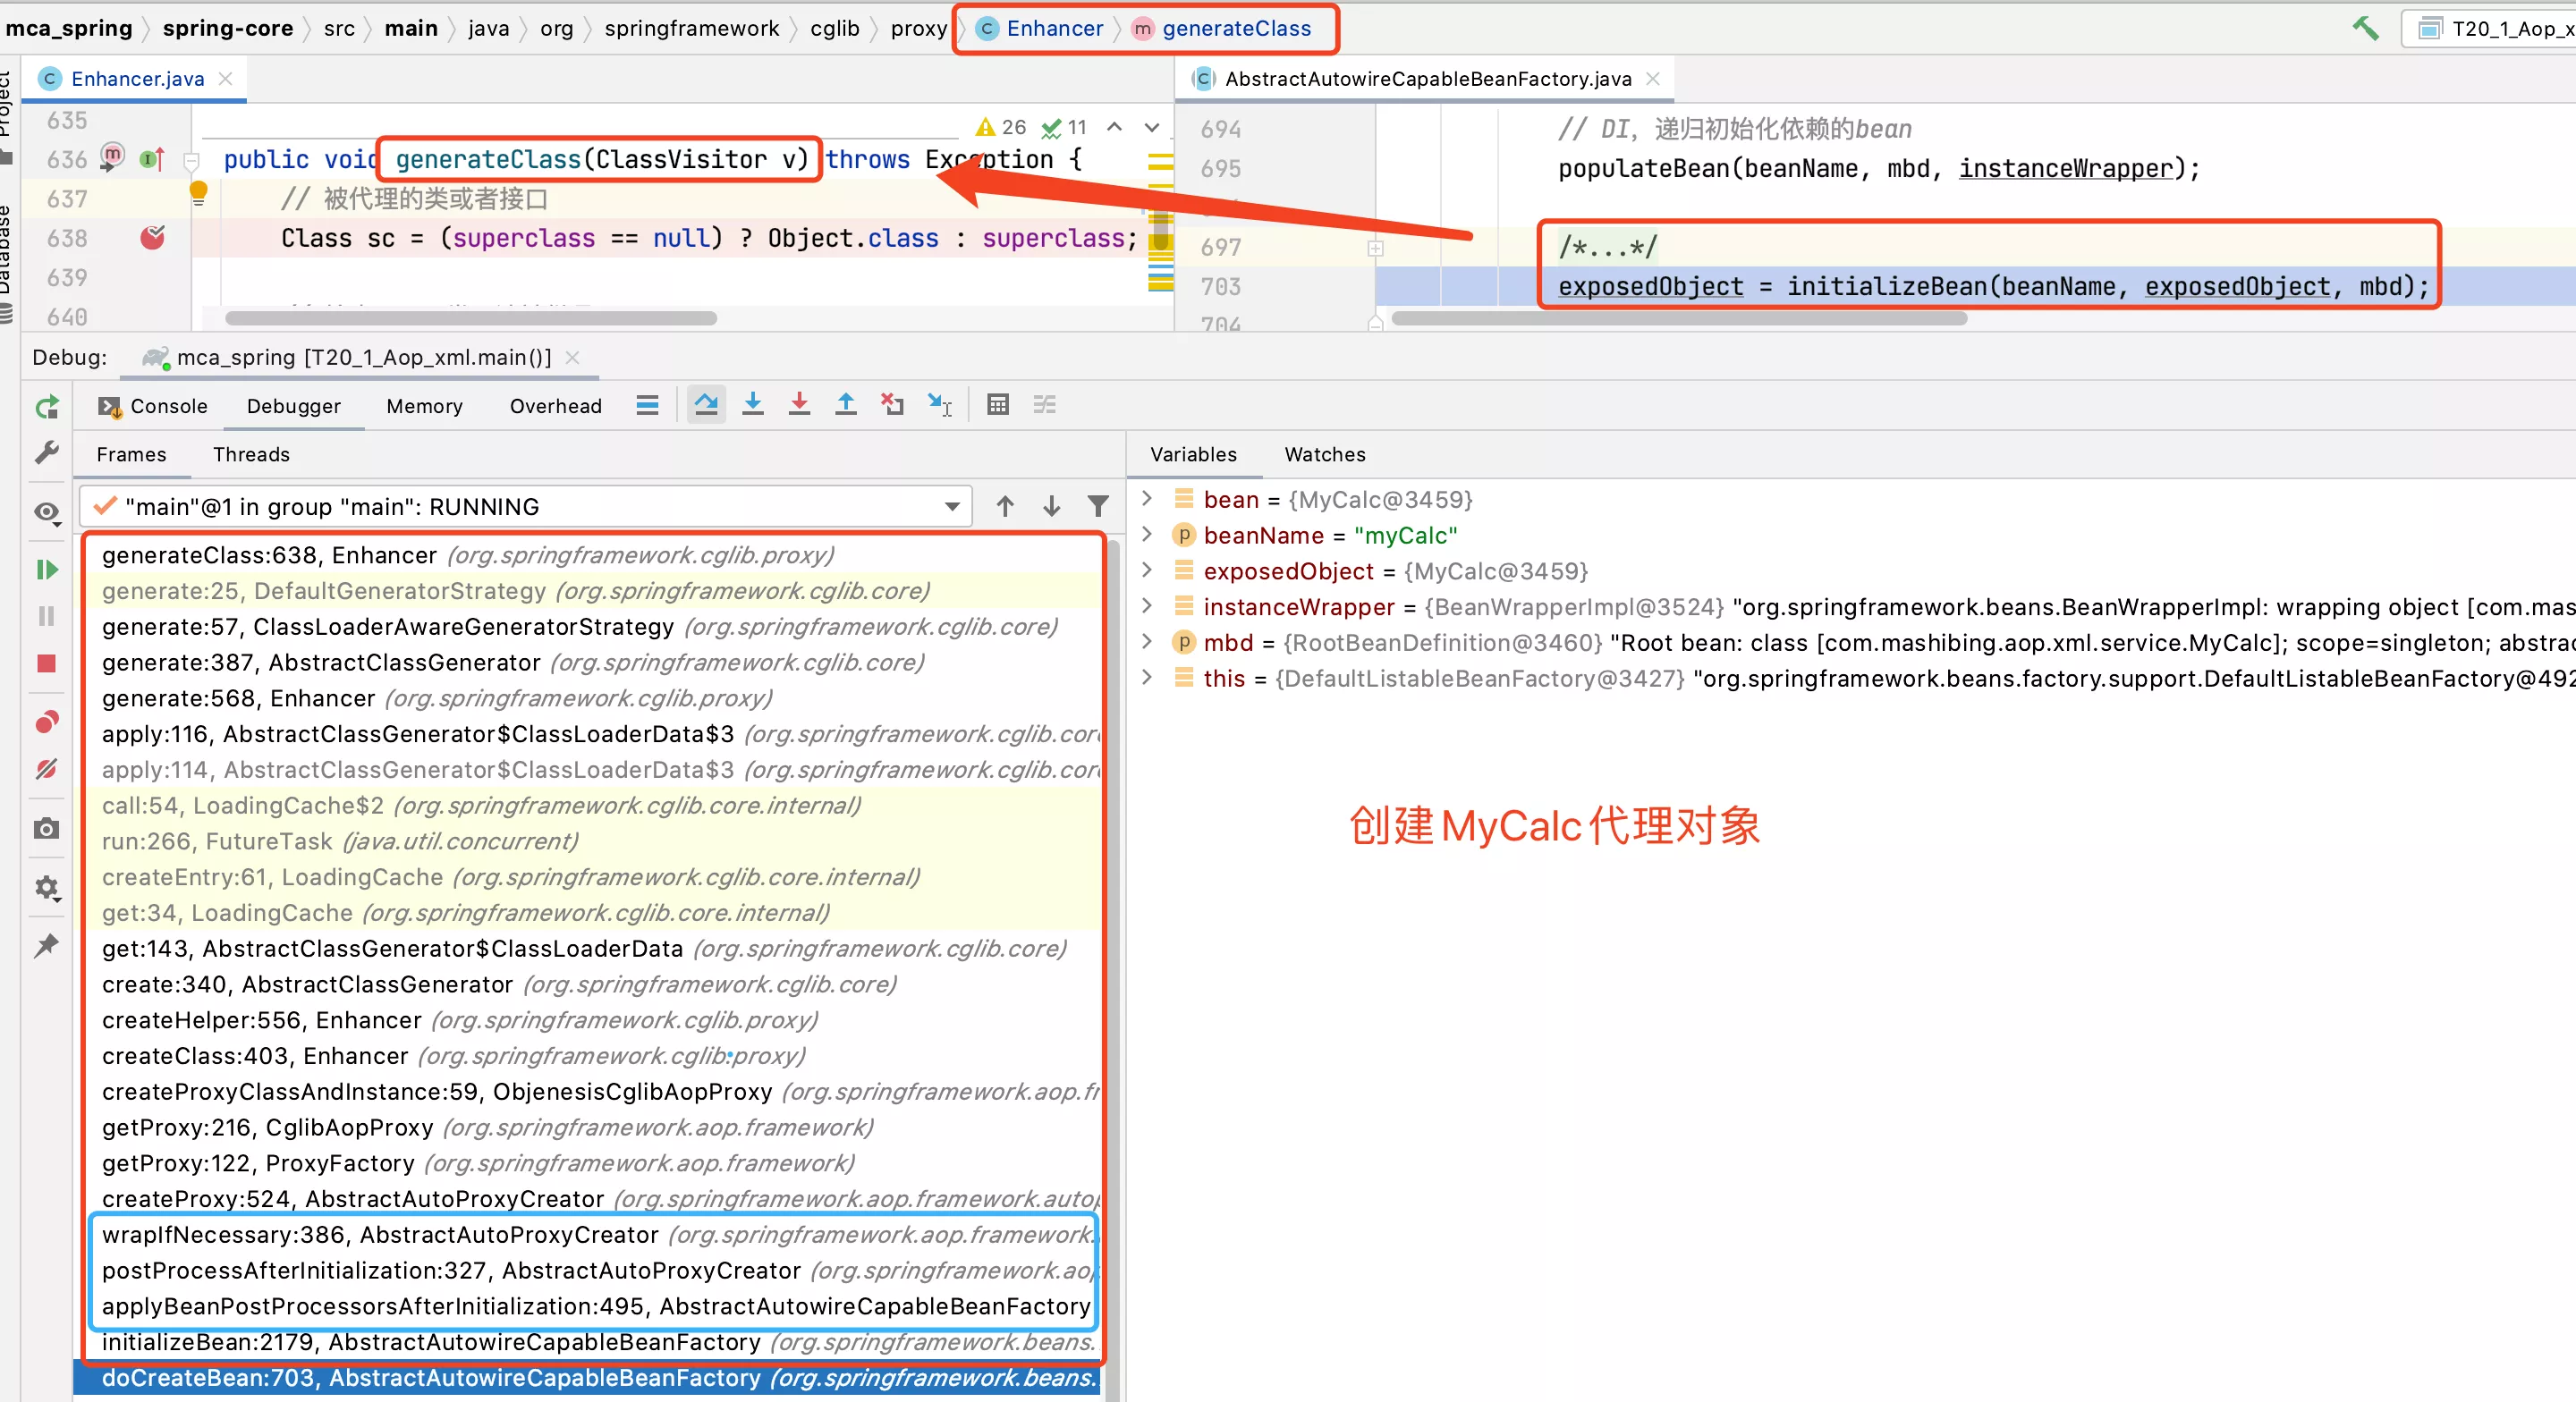Screen dimensions: 2576x1402
Task: Click Enhancer editor horizontal scrollbar
Action: [471, 318]
